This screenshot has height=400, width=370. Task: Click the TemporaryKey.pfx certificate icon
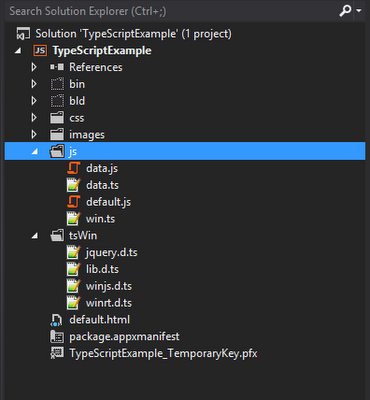click(x=57, y=353)
